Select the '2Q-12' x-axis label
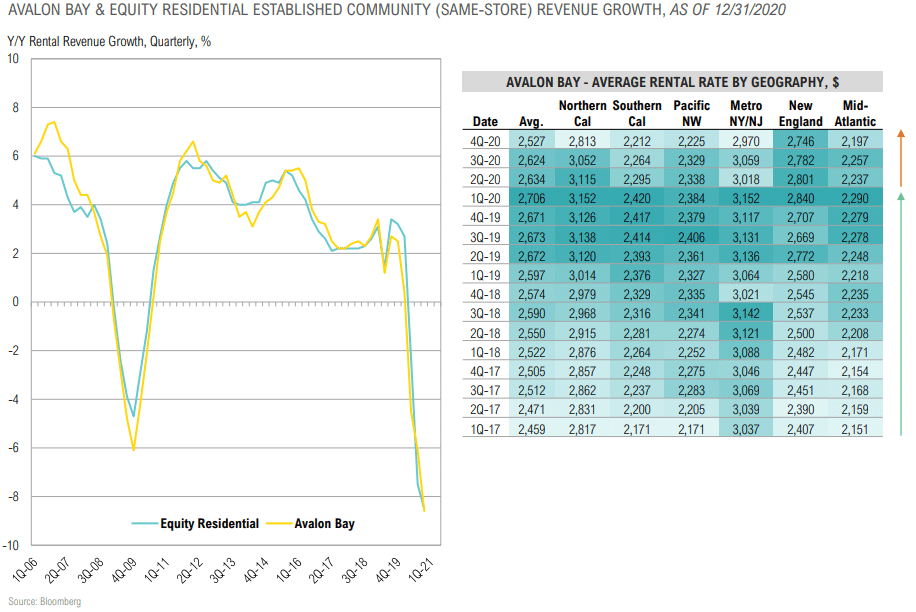Screen dimensions: 916x612 coord(190,569)
